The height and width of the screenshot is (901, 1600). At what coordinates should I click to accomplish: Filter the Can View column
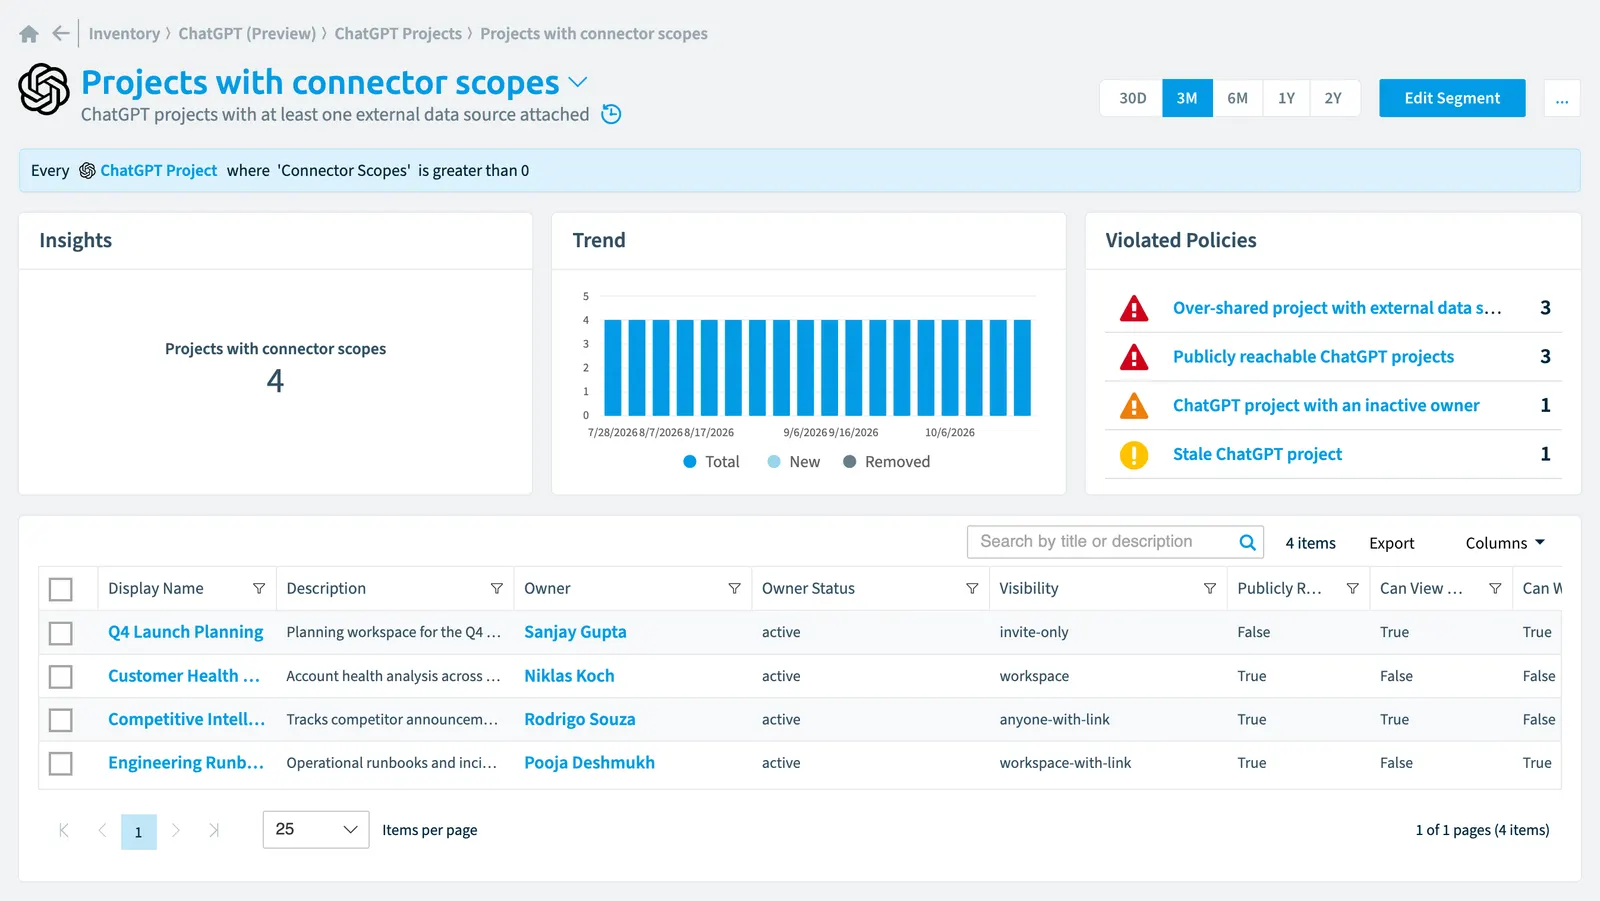tap(1495, 589)
